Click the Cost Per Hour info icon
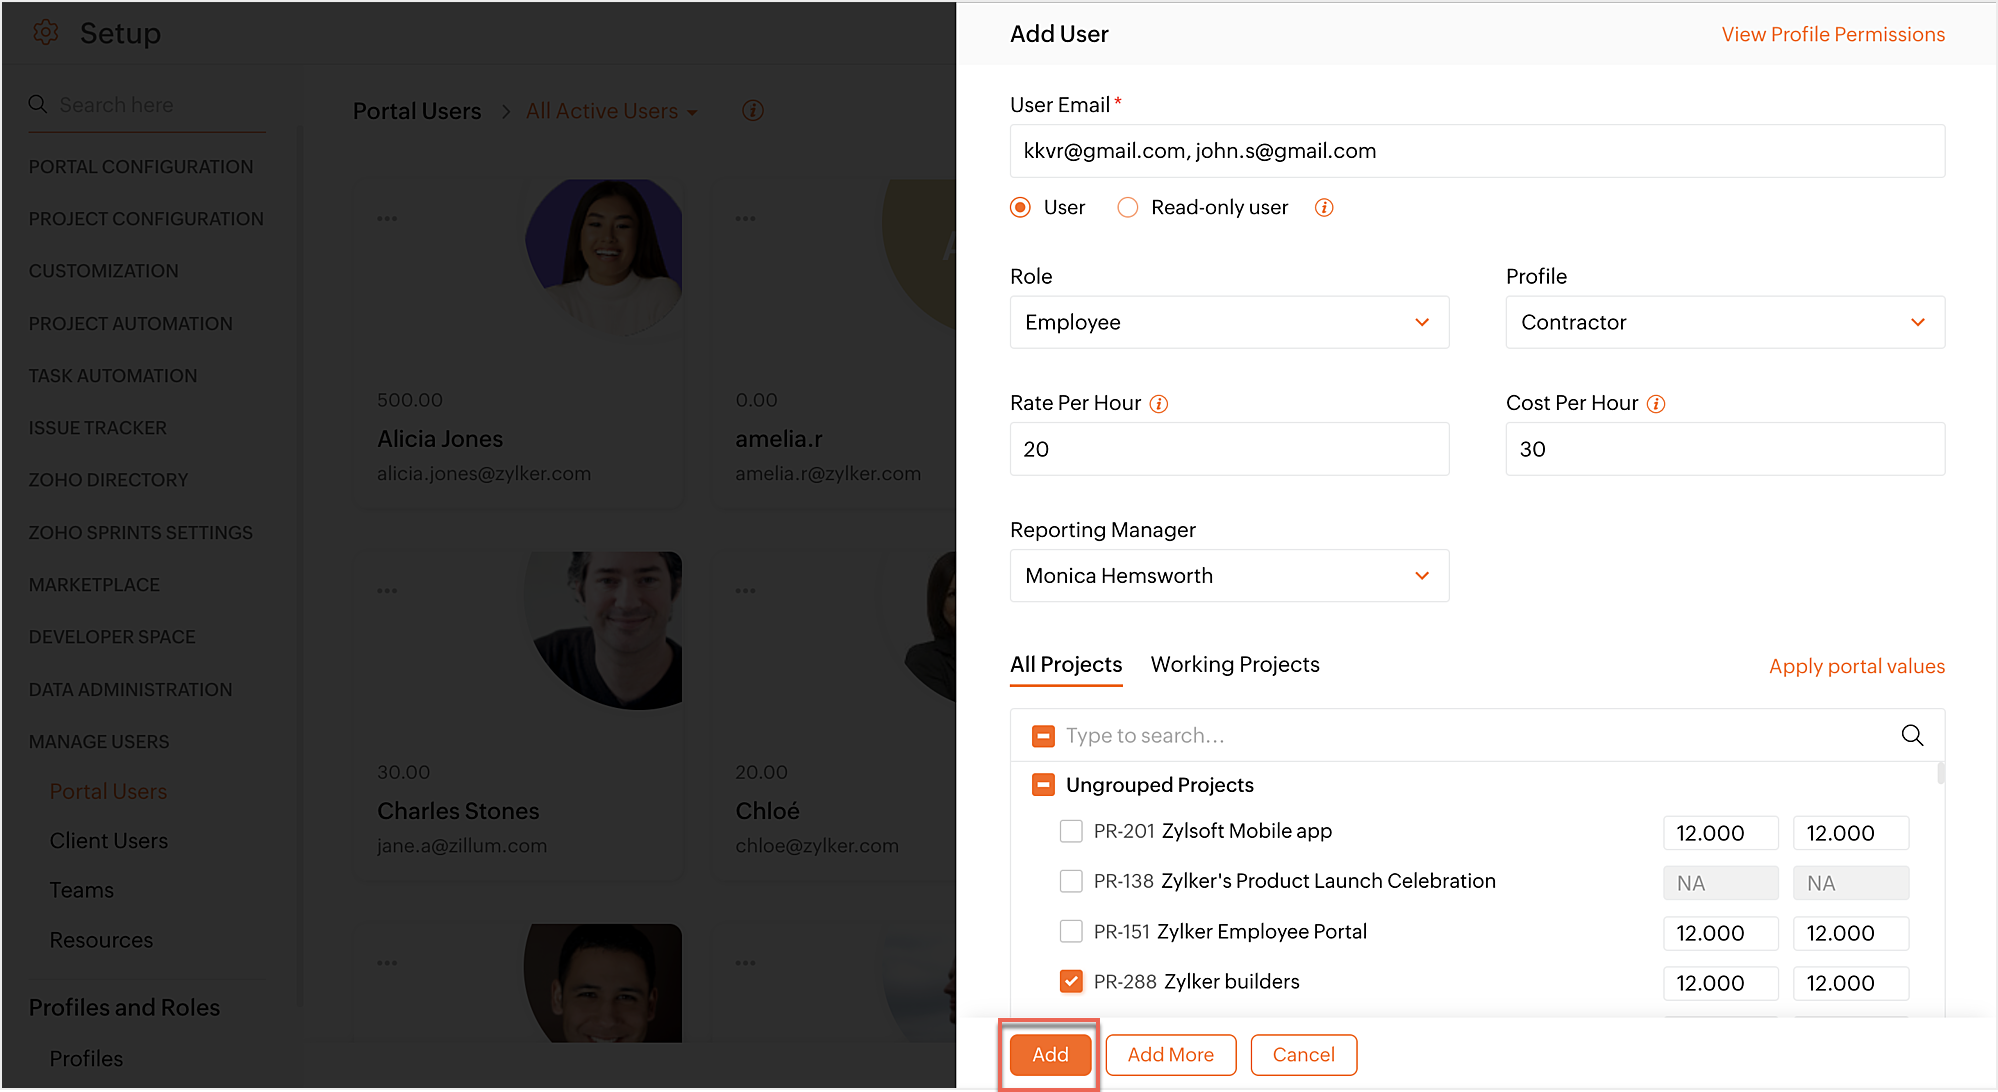Viewport: 1998px width, 1092px height. point(1656,403)
